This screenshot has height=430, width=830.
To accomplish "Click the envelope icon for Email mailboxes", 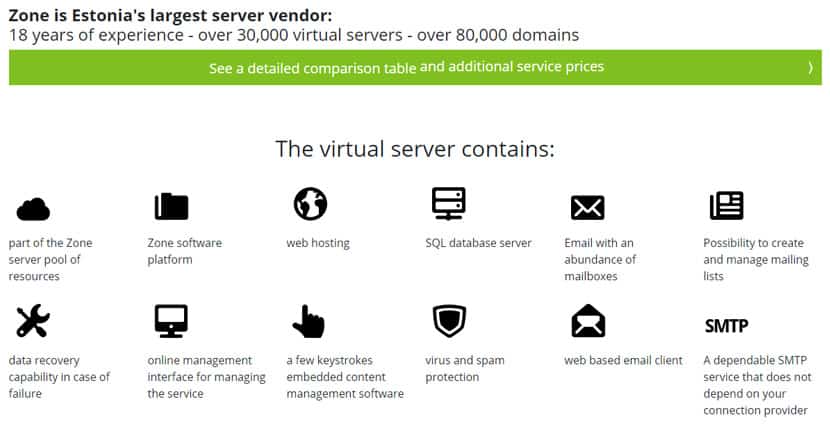I will [588, 208].
